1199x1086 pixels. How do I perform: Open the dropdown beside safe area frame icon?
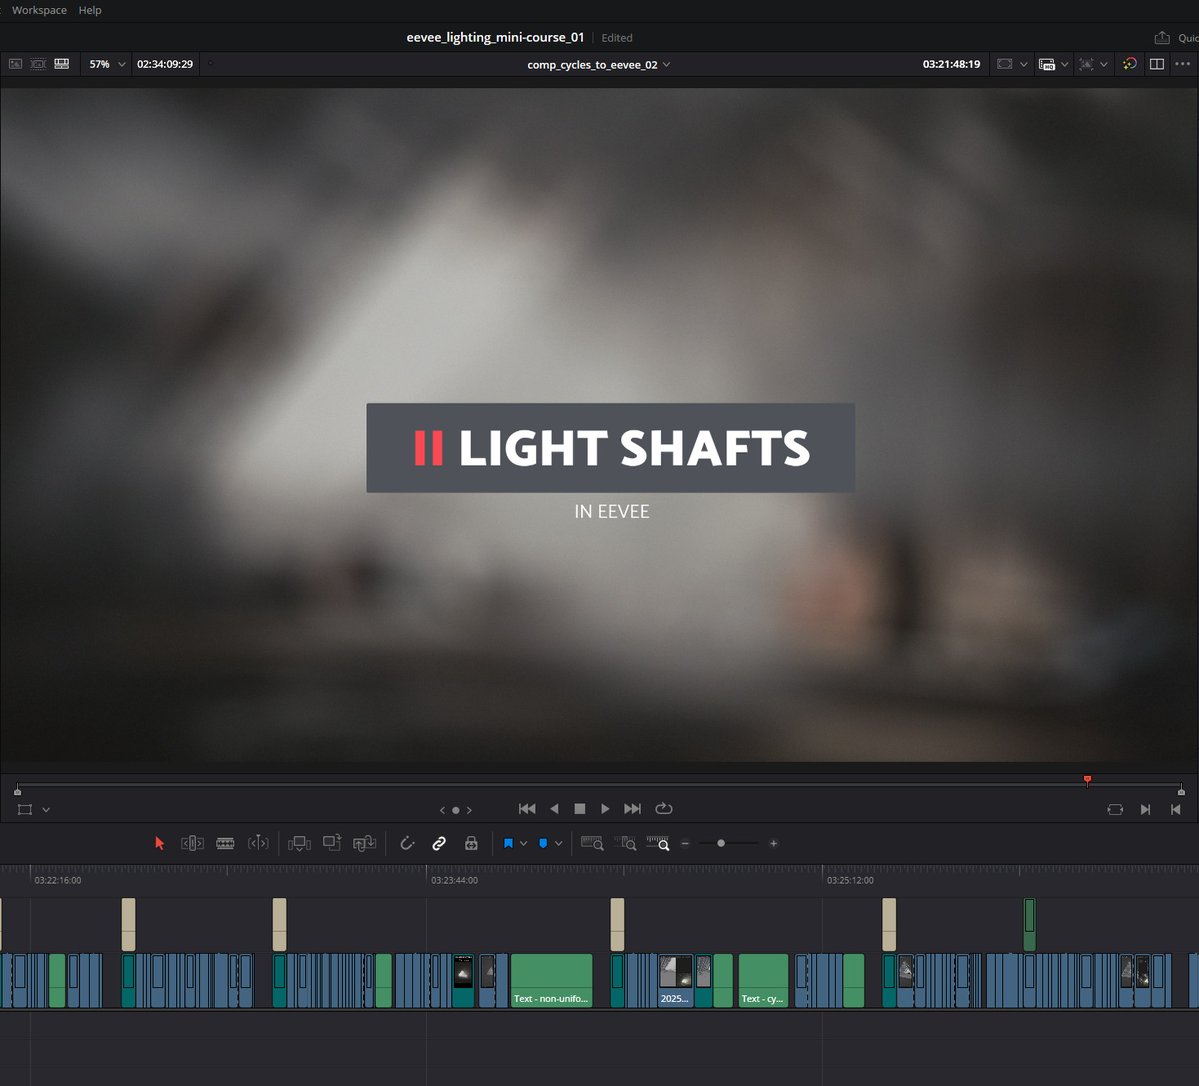1024,64
